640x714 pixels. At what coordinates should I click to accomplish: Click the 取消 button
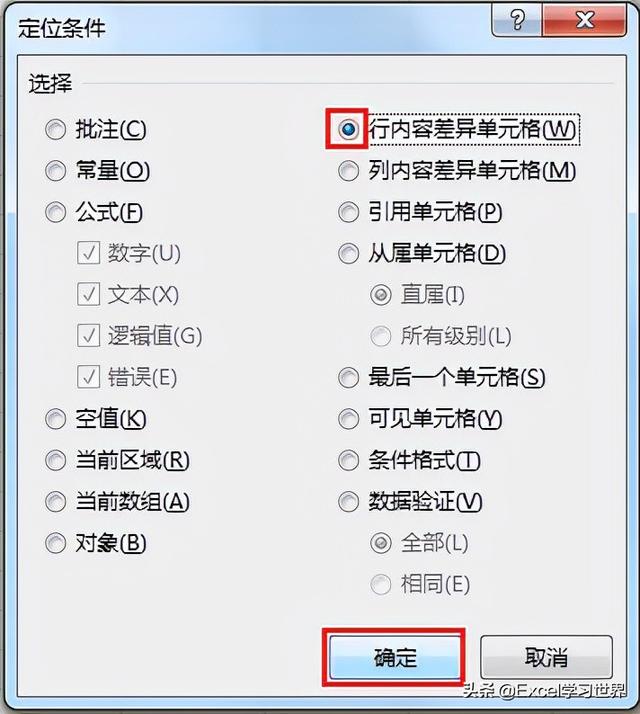[x=546, y=658]
